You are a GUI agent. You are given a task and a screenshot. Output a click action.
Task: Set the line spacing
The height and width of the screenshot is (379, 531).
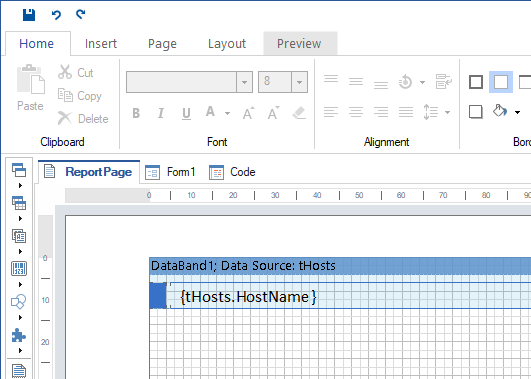[430, 112]
